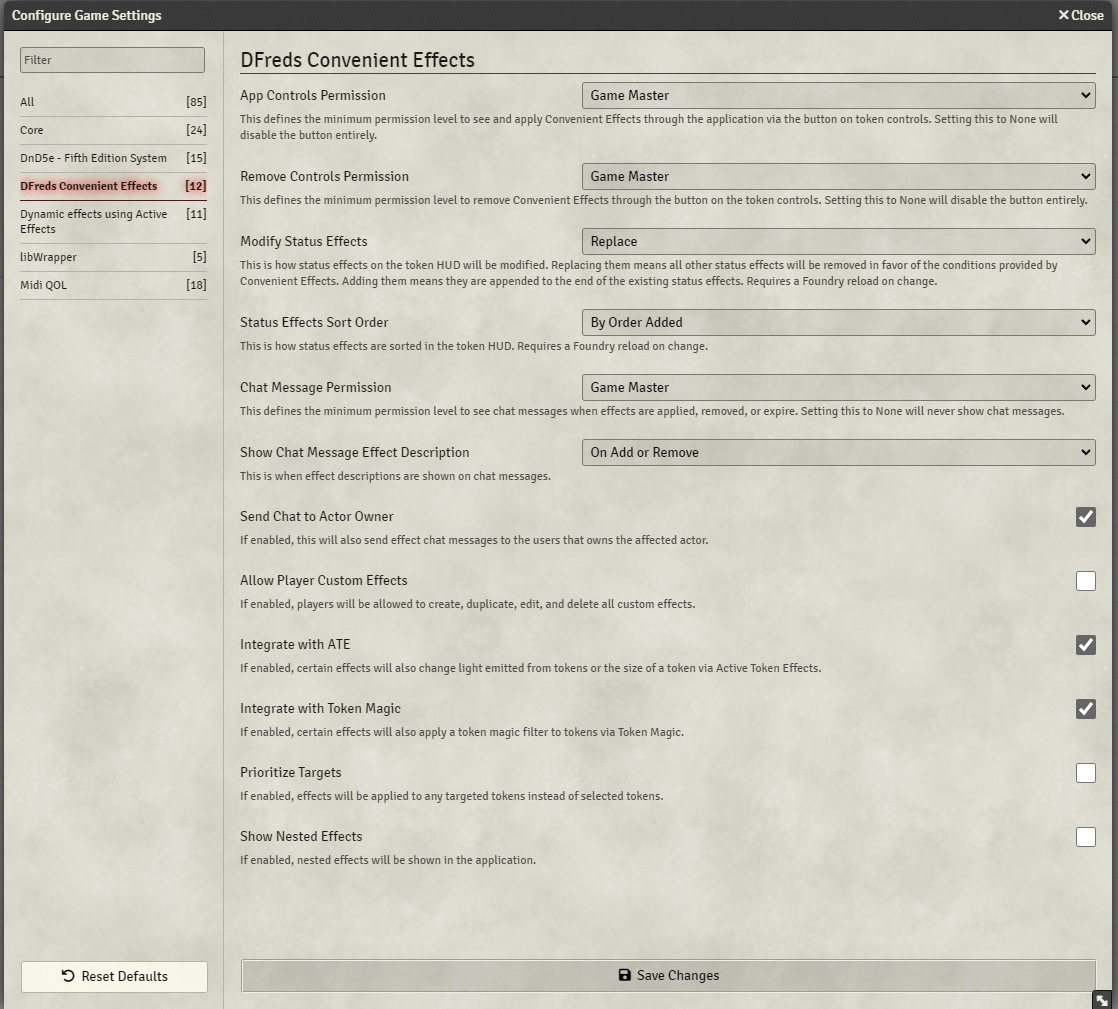This screenshot has width=1118, height=1009.
Task: Open Remove Controls Permission dropdown
Action: pyautogui.click(x=838, y=176)
